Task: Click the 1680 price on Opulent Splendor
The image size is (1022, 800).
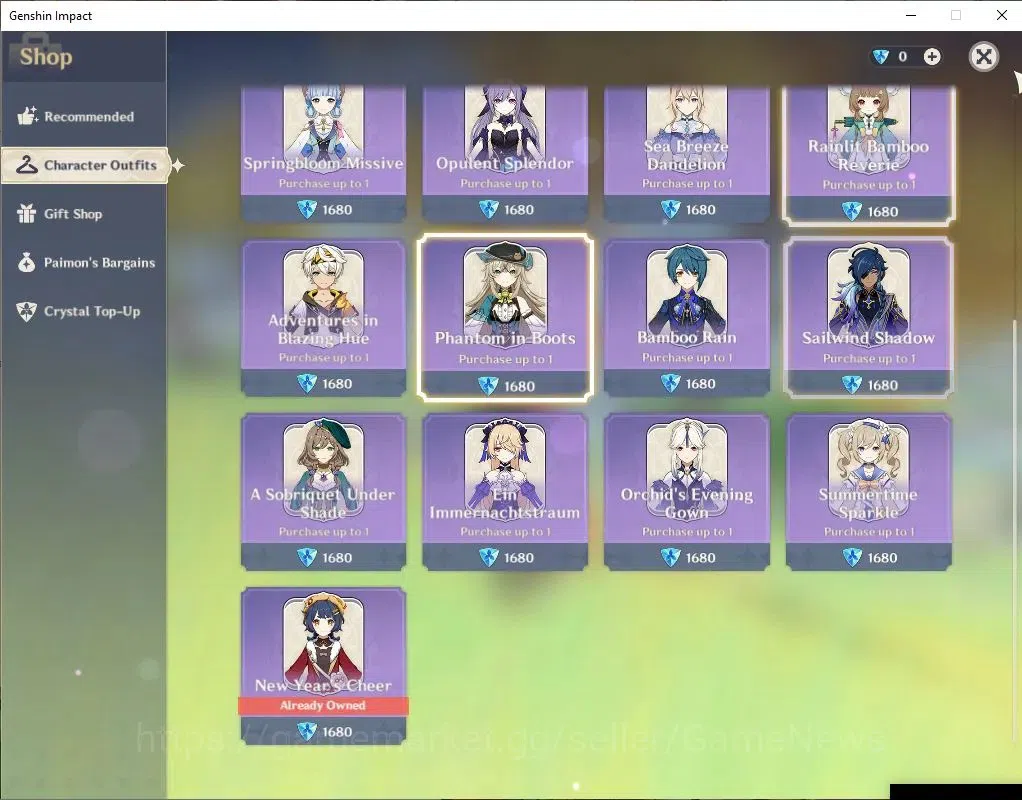Action: tap(519, 209)
